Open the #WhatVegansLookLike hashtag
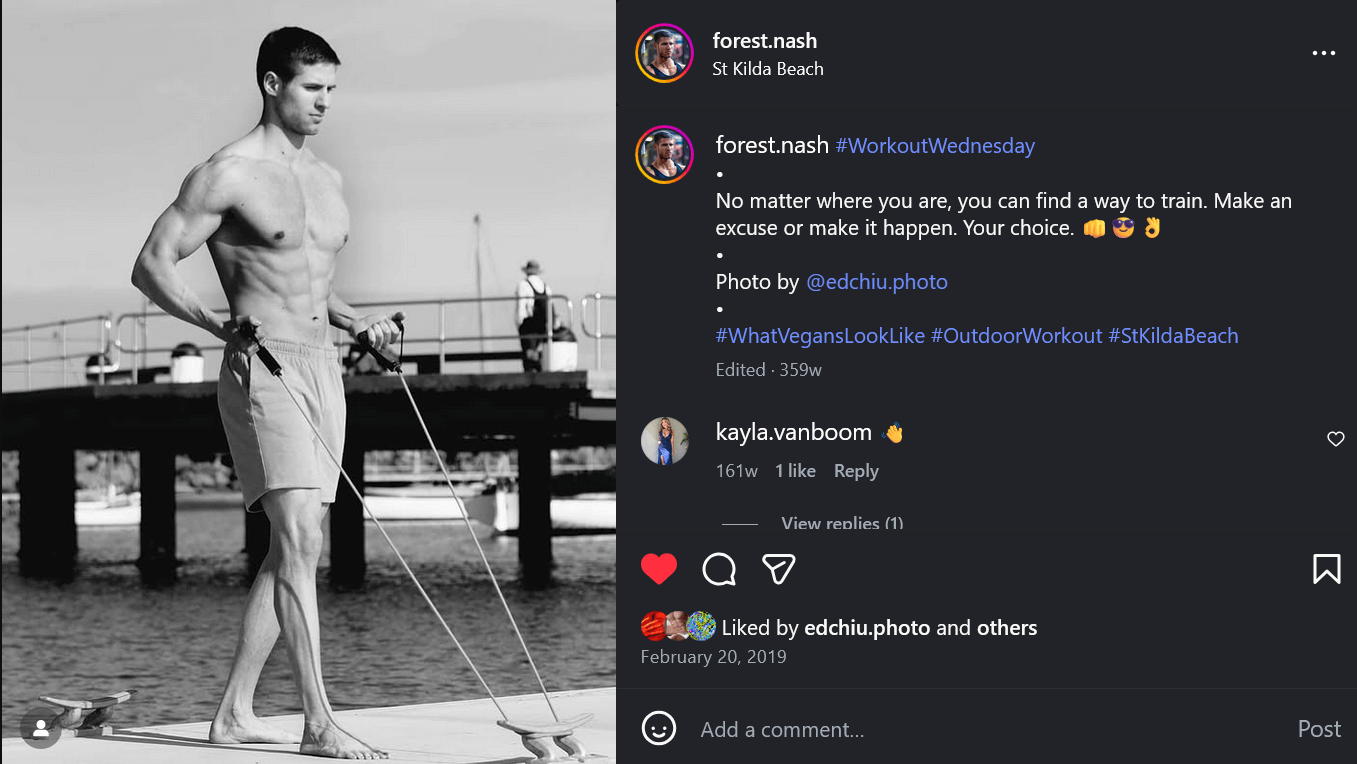This screenshot has height=764, width=1357. click(820, 336)
